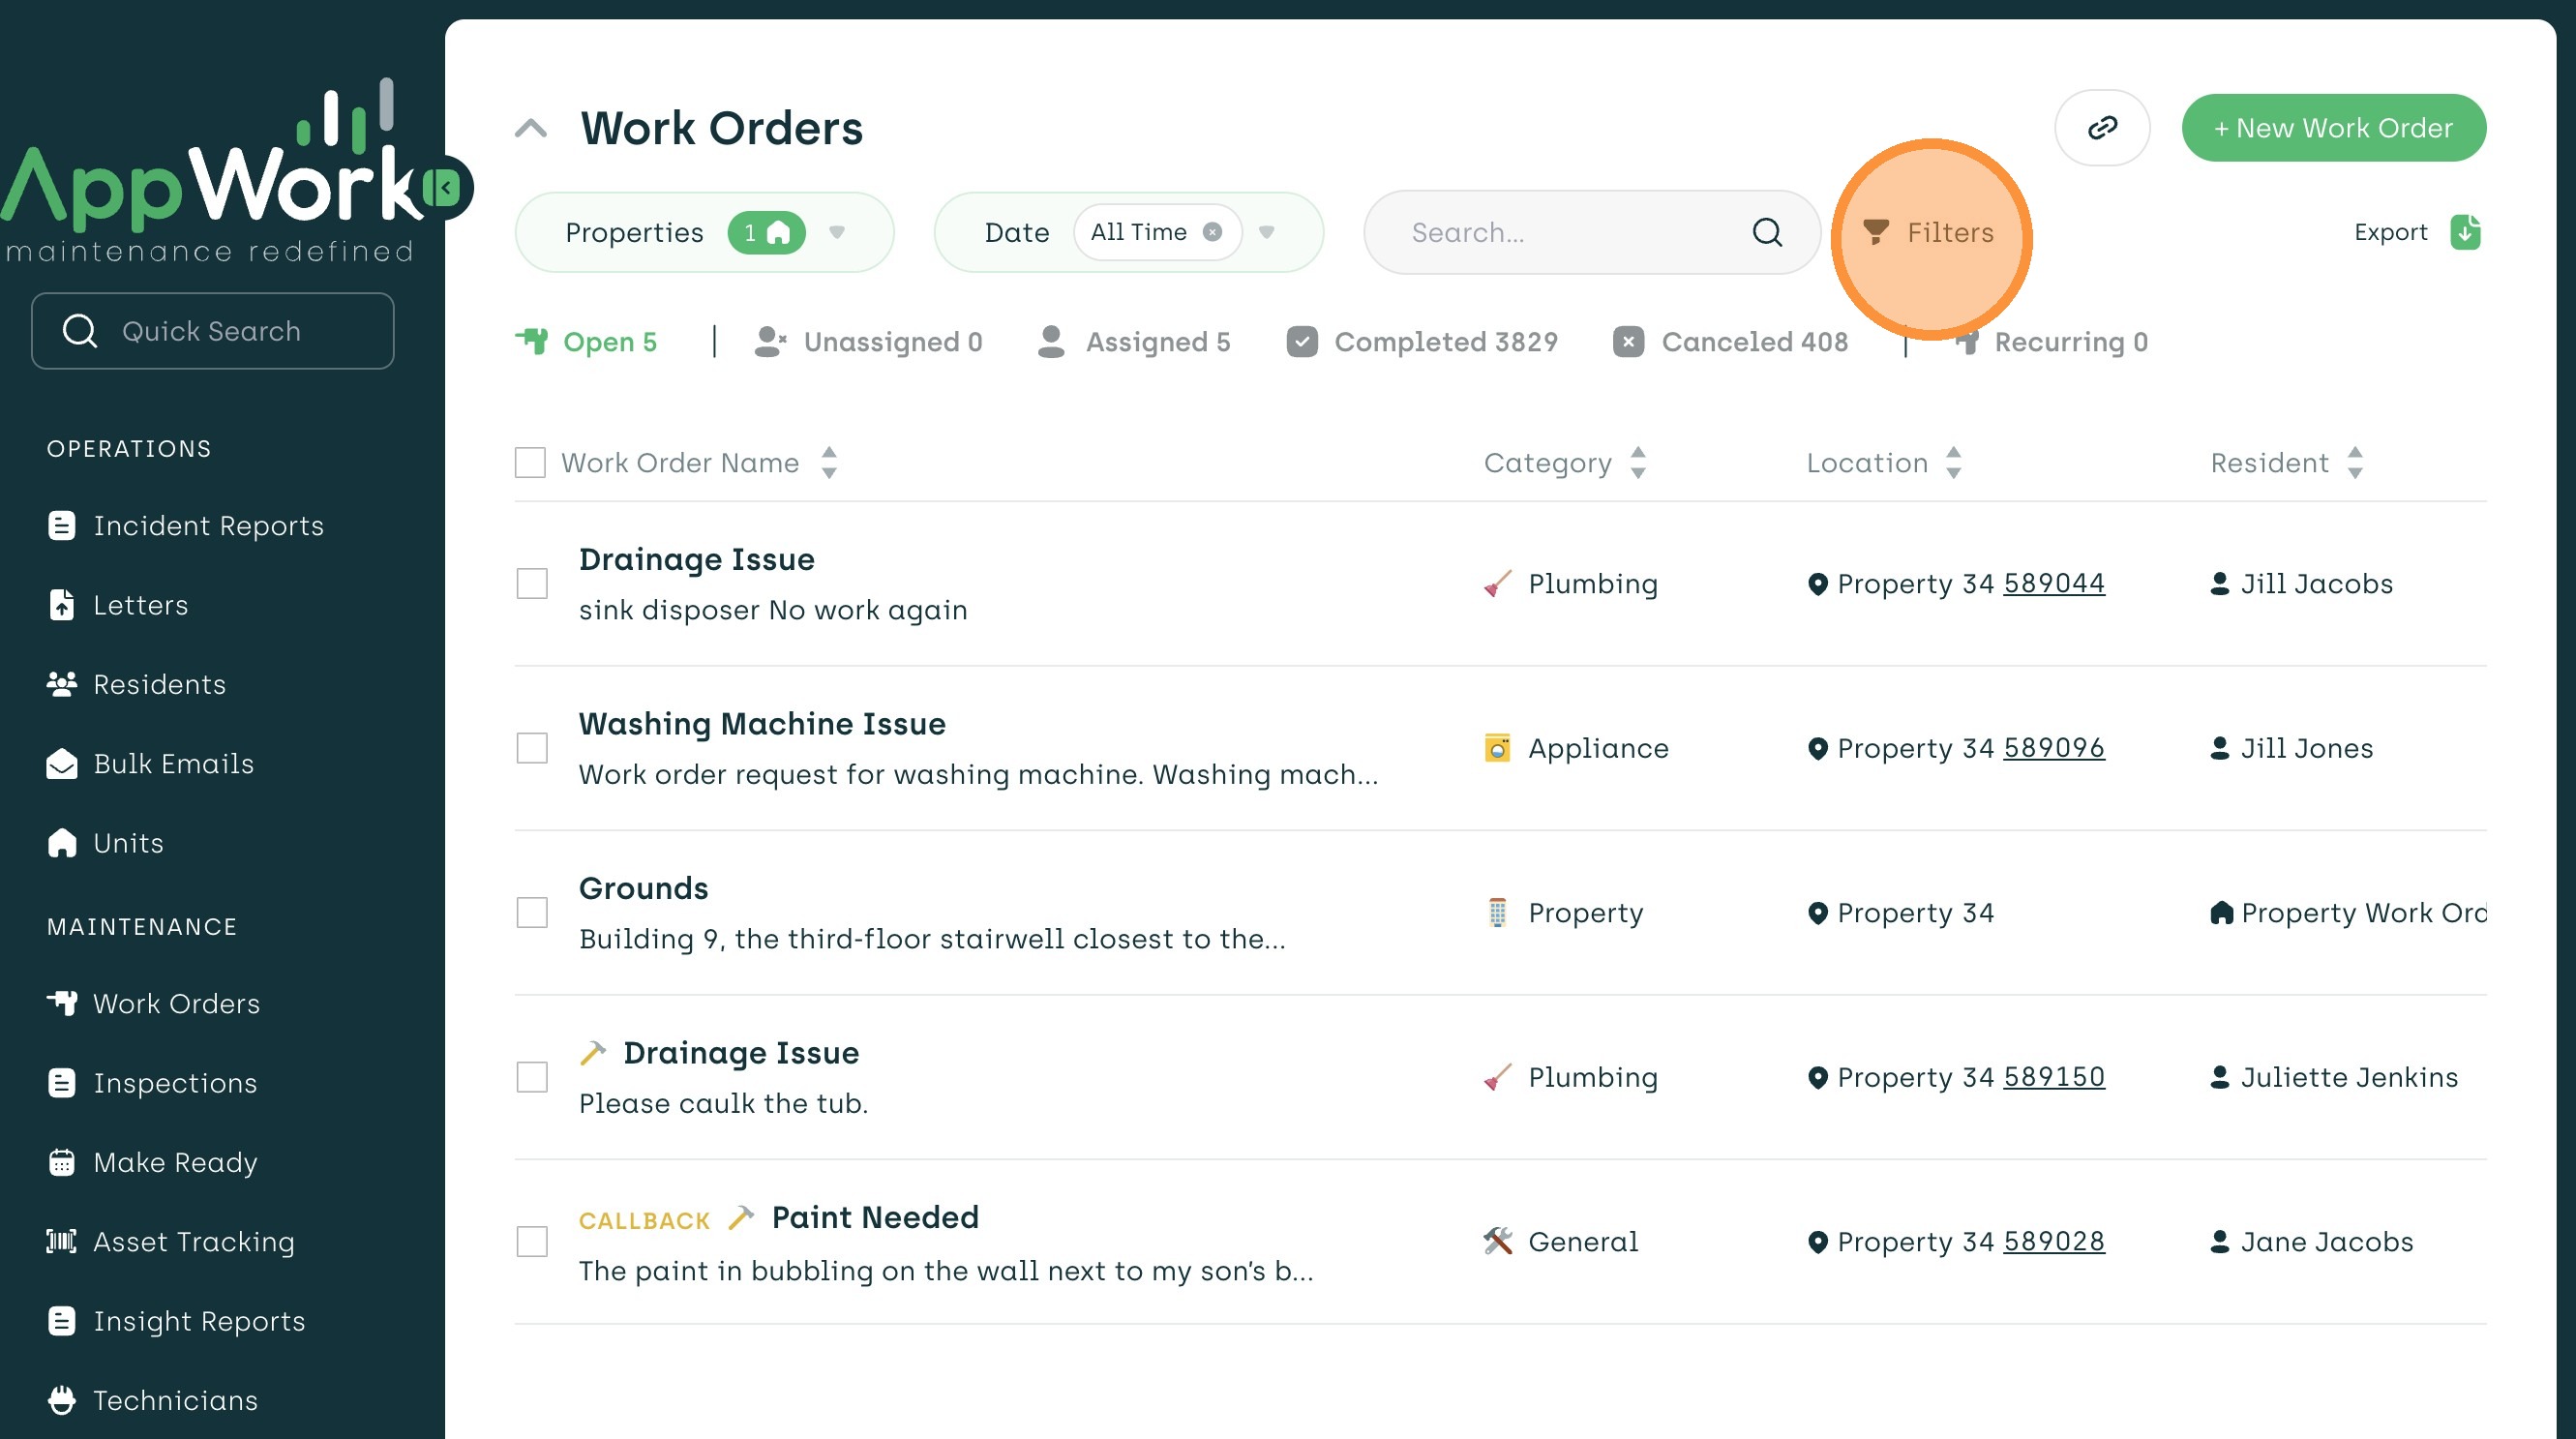Open Asset Tracking from the sidebar
This screenshot has width=2576, height=1439.
(x=193, y=1241)
